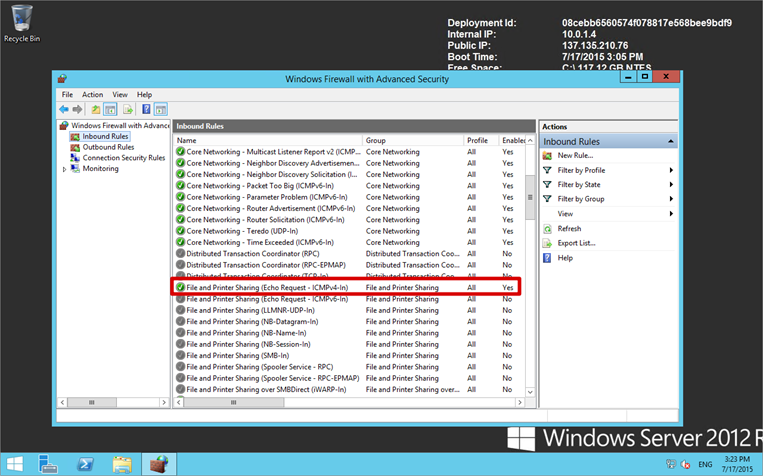Click New Rule... in Actions pane

pyautogui.click(x=575, y=156)
